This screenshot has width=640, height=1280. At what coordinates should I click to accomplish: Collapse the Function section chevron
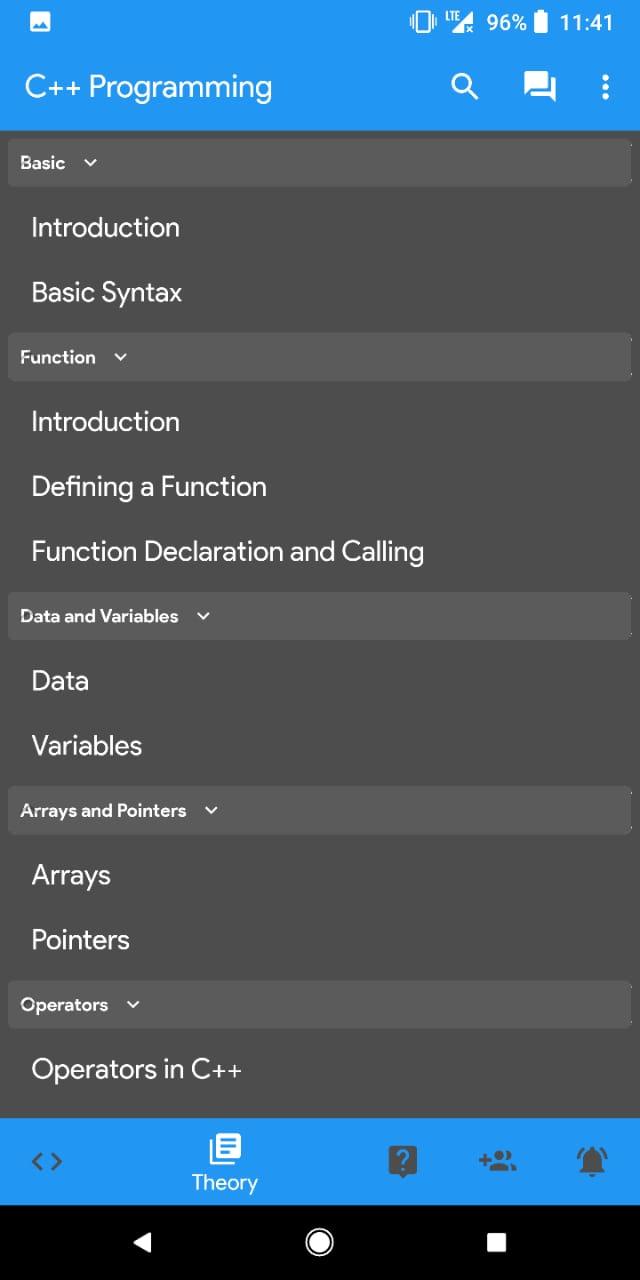click(x=121, y=357)
